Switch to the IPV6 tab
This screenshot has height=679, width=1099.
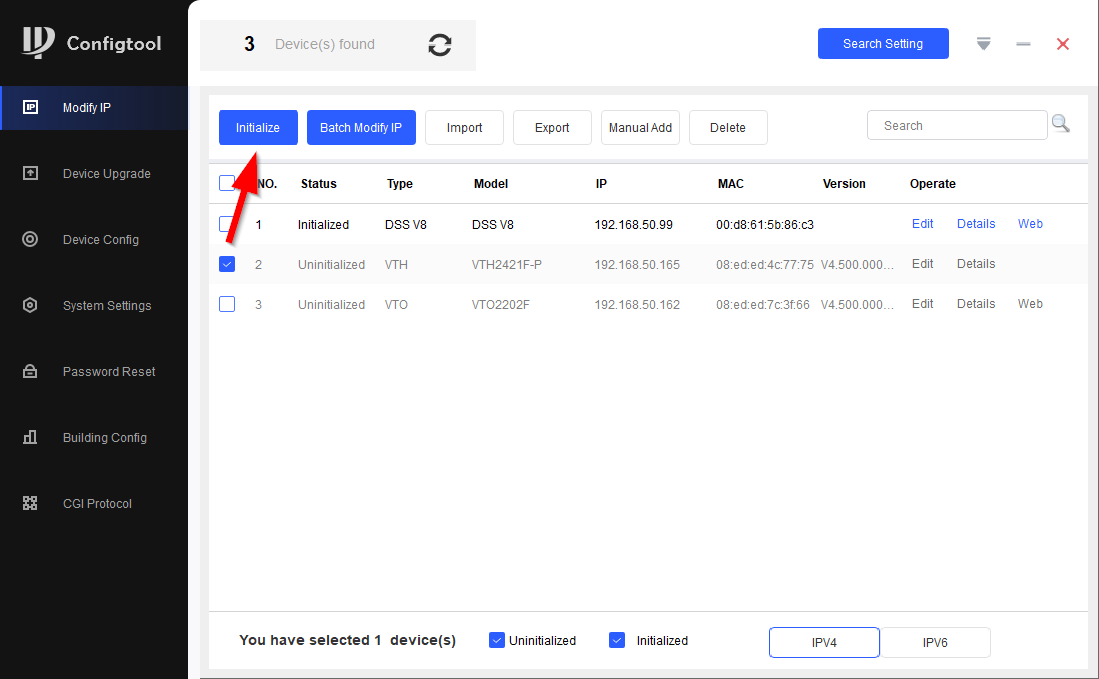click(935, 643)
